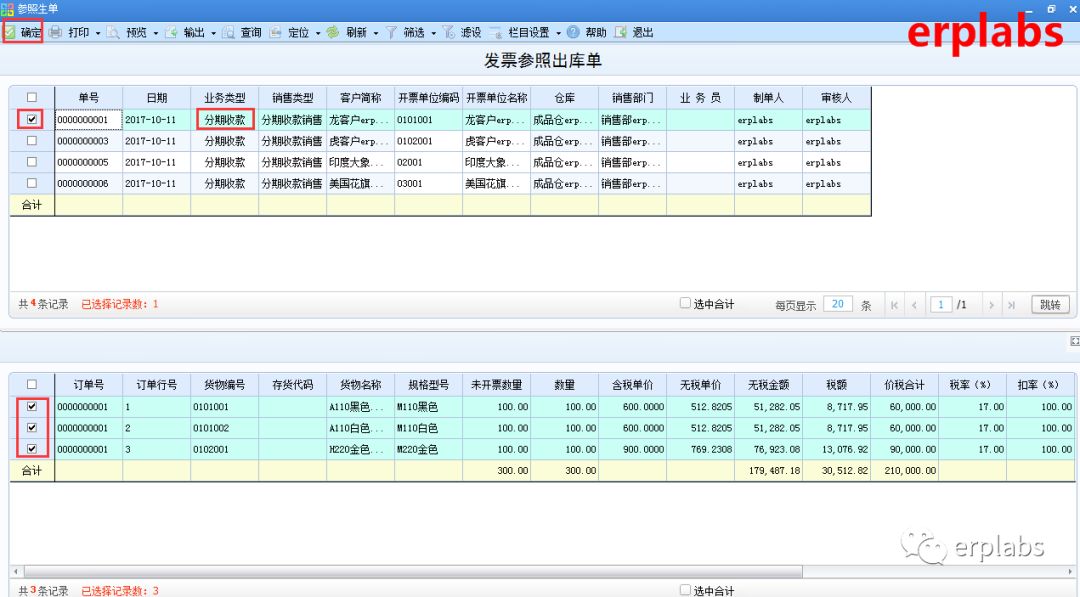The width and height of the screenshot is (1080, 597).
Task: Click the 确定 confirm checkmark icon
Action: point(10,32)
